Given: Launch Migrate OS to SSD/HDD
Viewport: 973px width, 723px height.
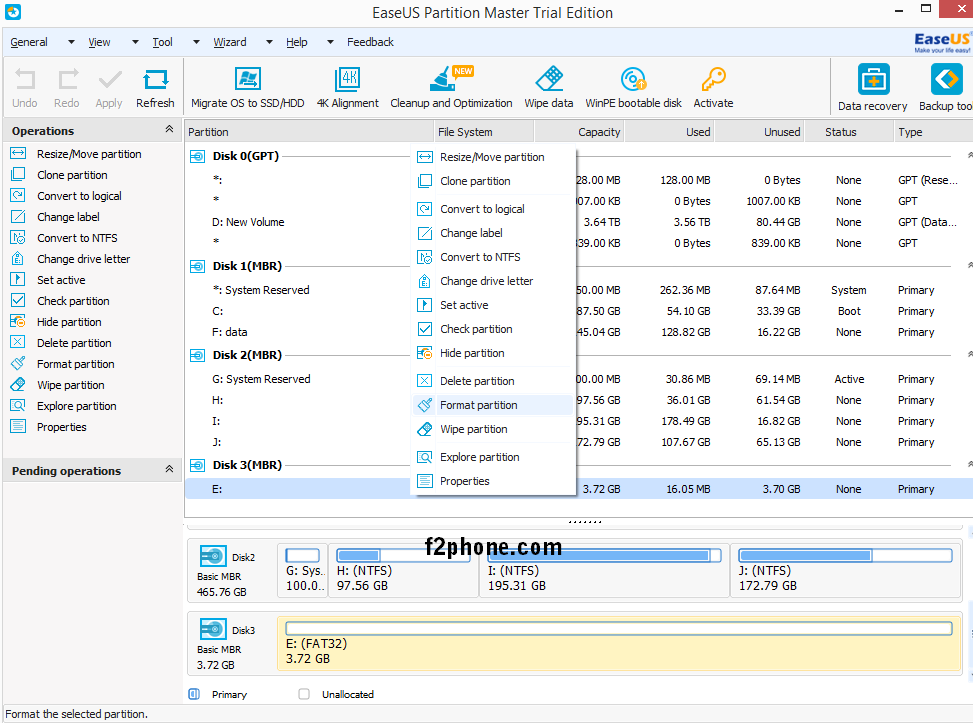Looking at the screenshot, I should point(248,88).
